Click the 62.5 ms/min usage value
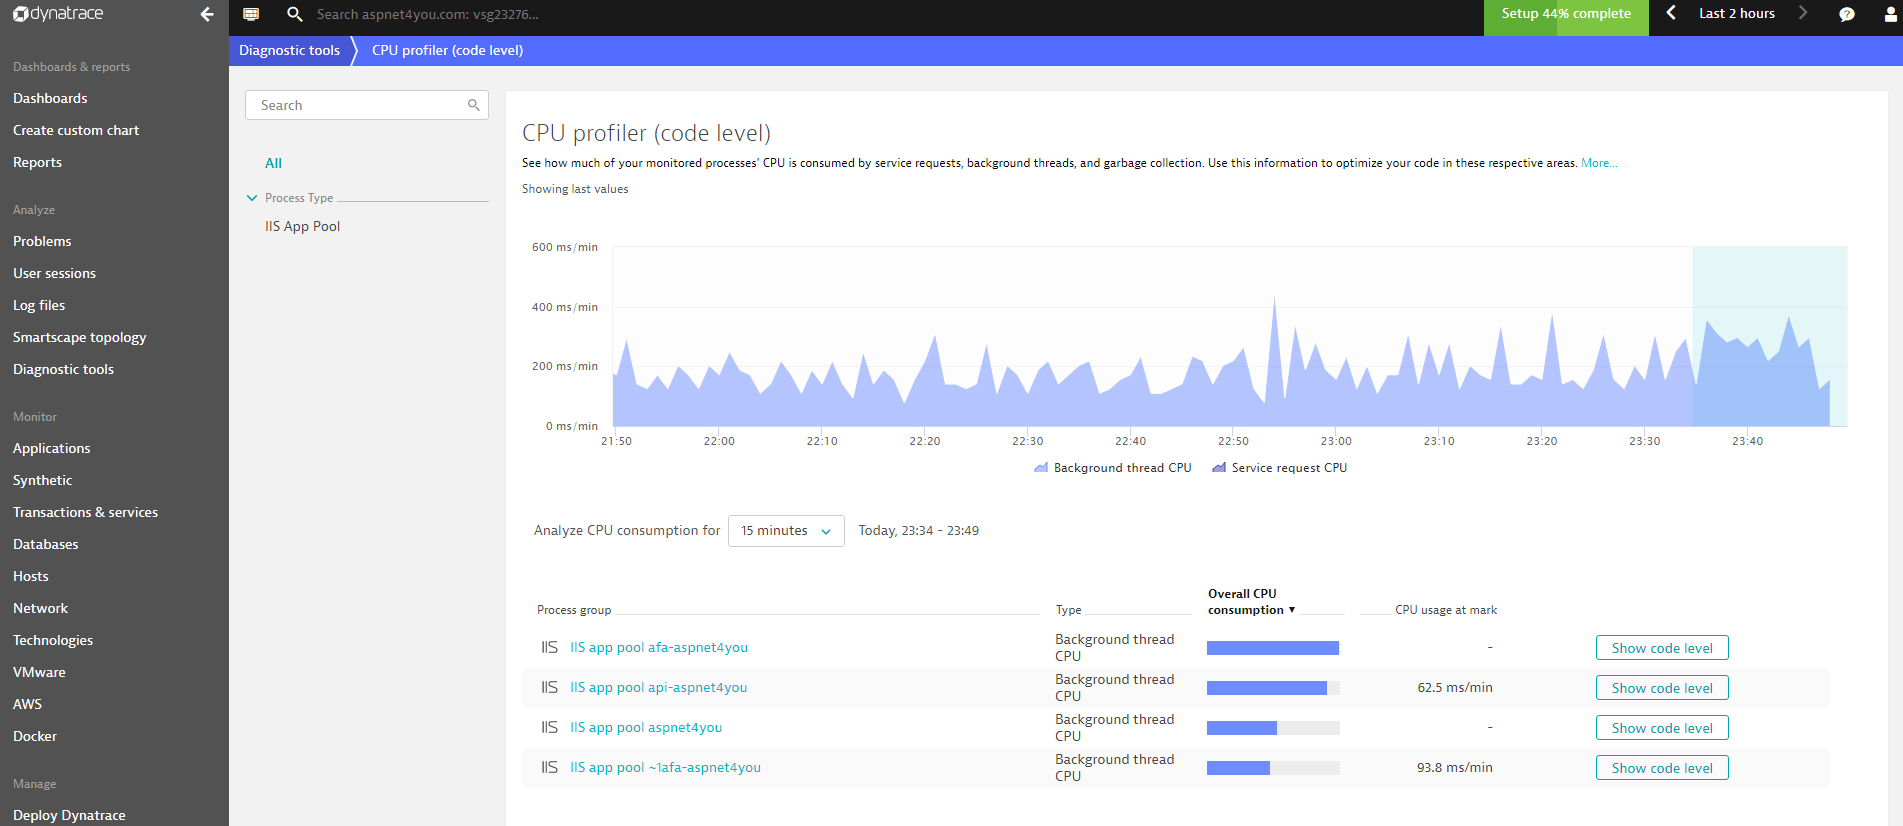This screenshot has height=826, width=1903. pos(1454,687)
